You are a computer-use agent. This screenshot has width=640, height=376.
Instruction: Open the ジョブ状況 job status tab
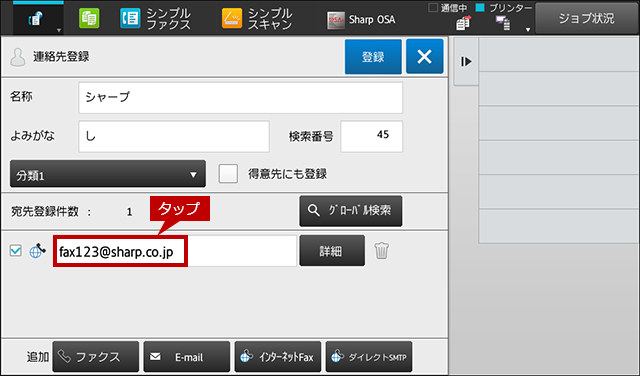[x=587, y=18]
